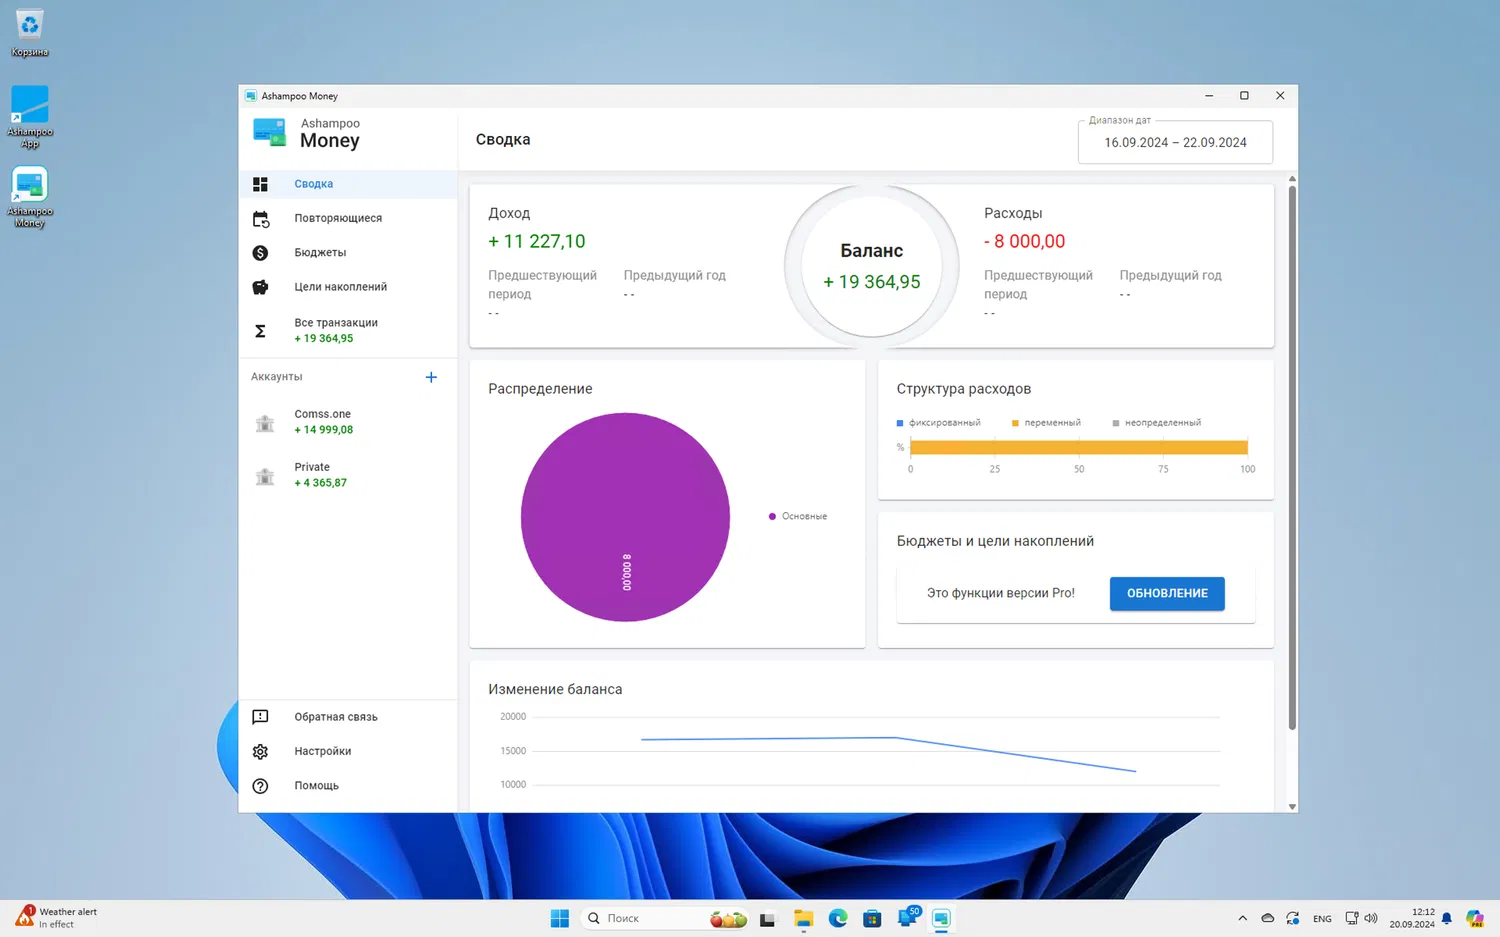The width and height of the screenshot is (1500, 937).
Task: Click the income value + 11 227,10
Action: (x=537, y=241)
